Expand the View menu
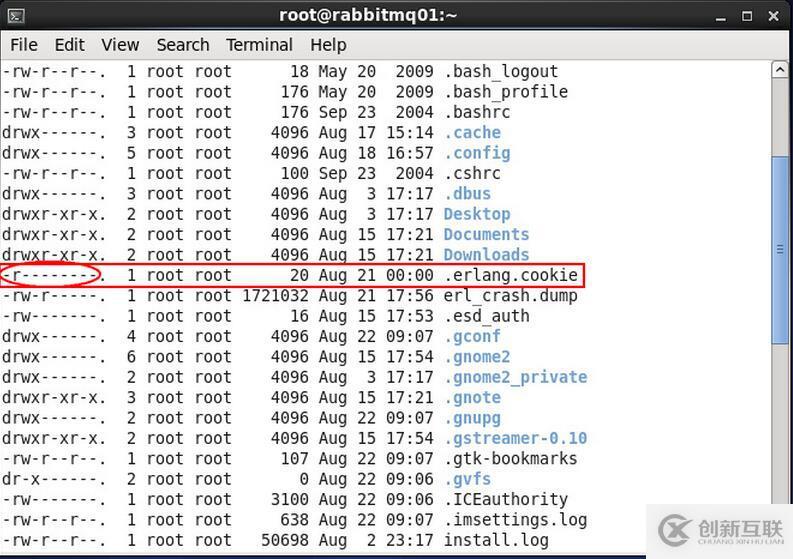The height and width of the screenshot is (559, 793). pyautogui.click(x=120, y=45)
